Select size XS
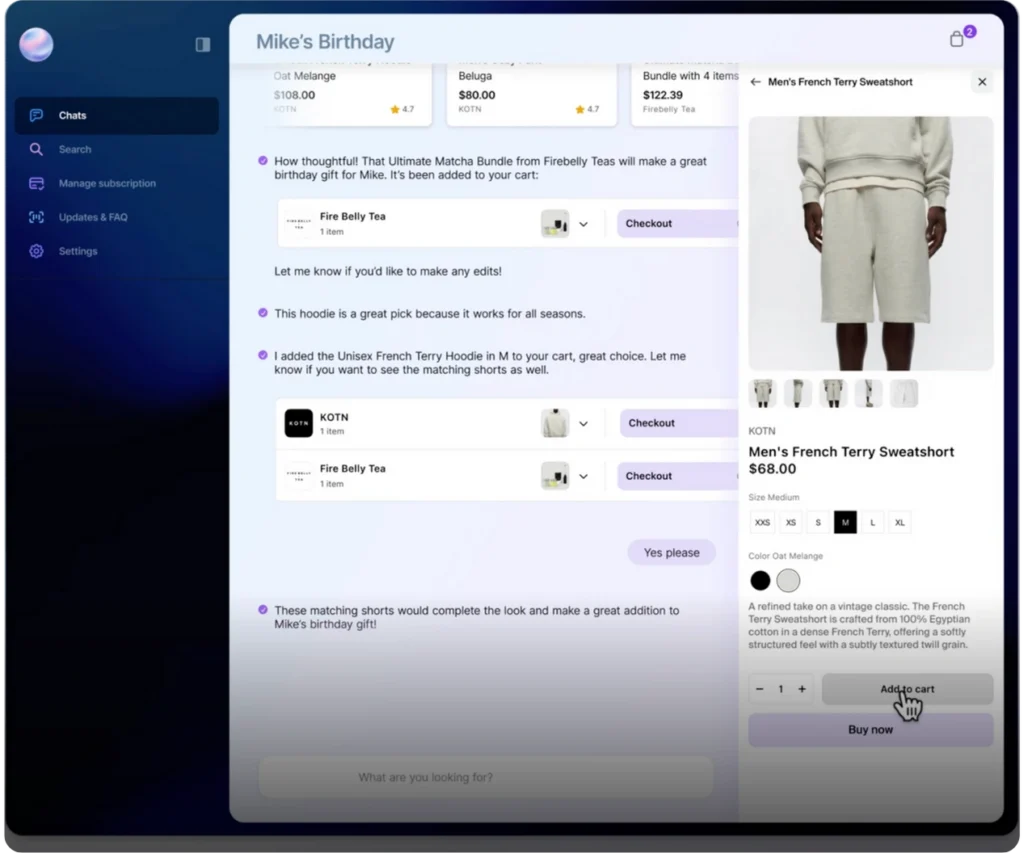 [791, 523]
